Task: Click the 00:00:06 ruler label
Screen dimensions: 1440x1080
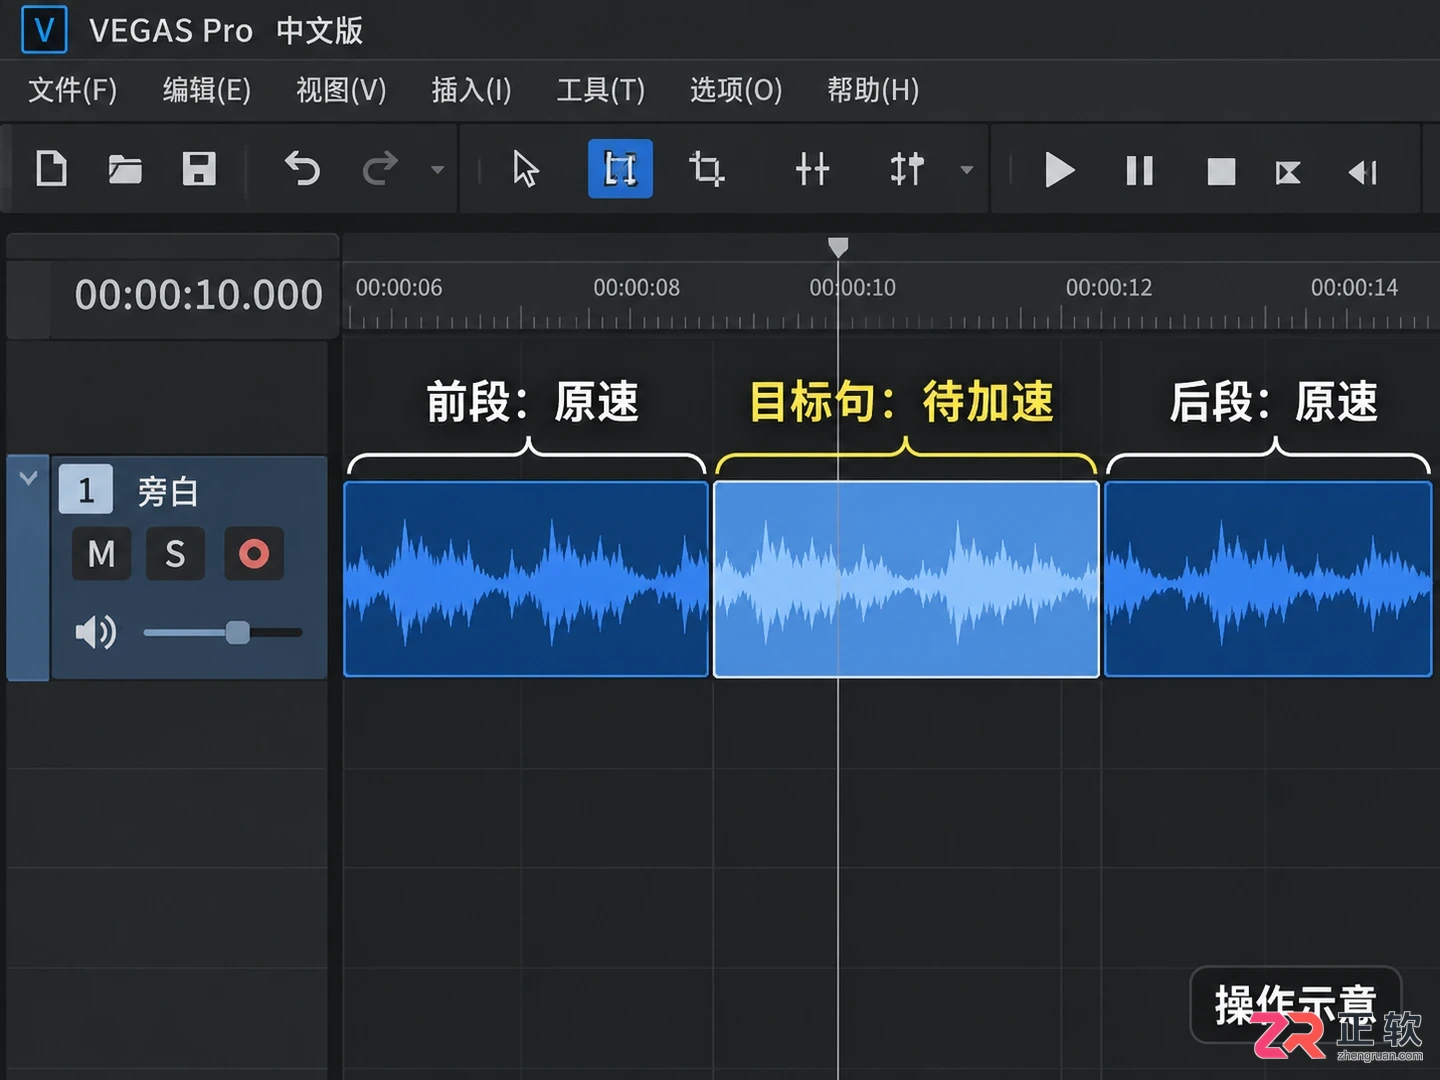Action: (x=399, y=288)
